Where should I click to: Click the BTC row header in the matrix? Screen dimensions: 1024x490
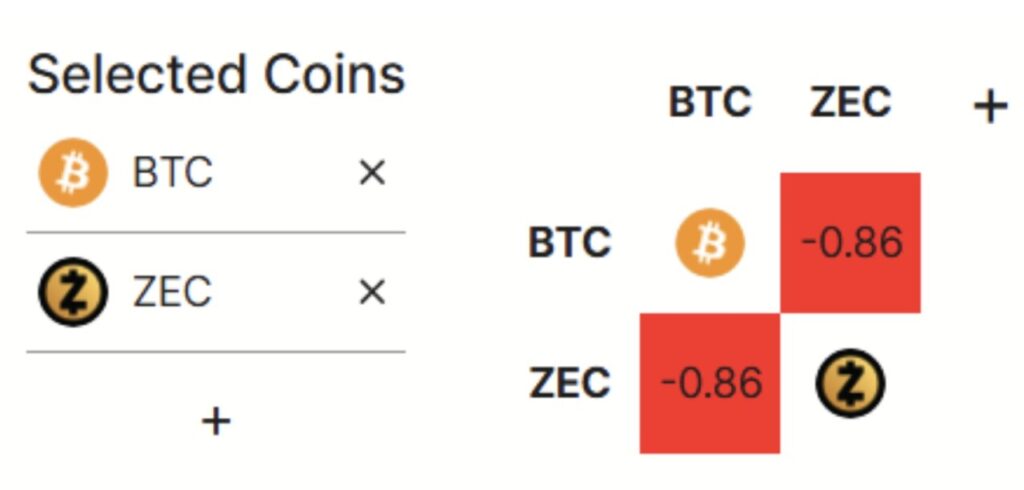pos(569,243)
